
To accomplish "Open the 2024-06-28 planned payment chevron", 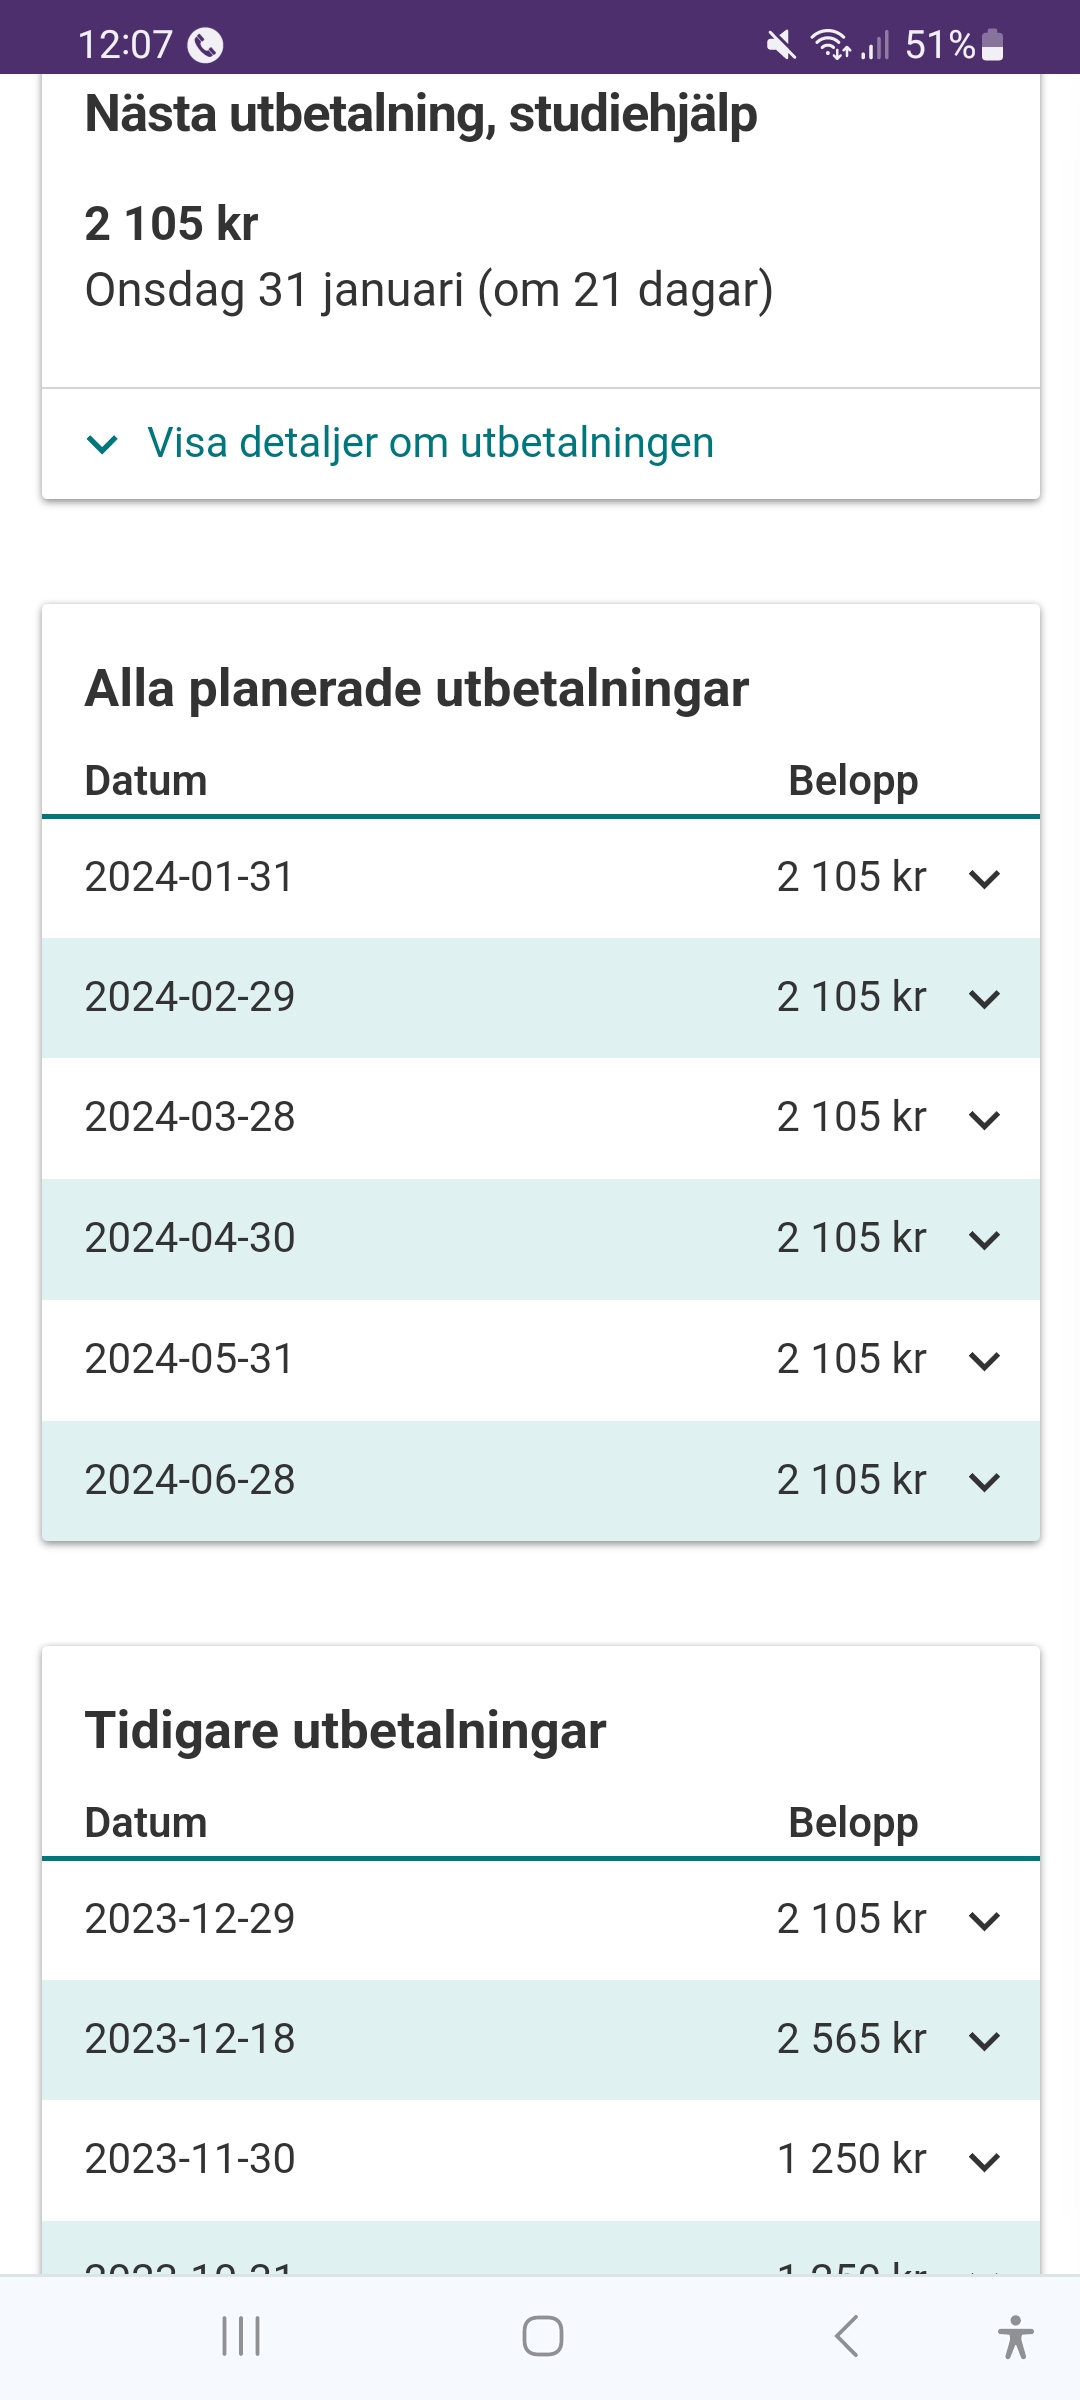I will pyautogui.click(x=984, y=1481).
